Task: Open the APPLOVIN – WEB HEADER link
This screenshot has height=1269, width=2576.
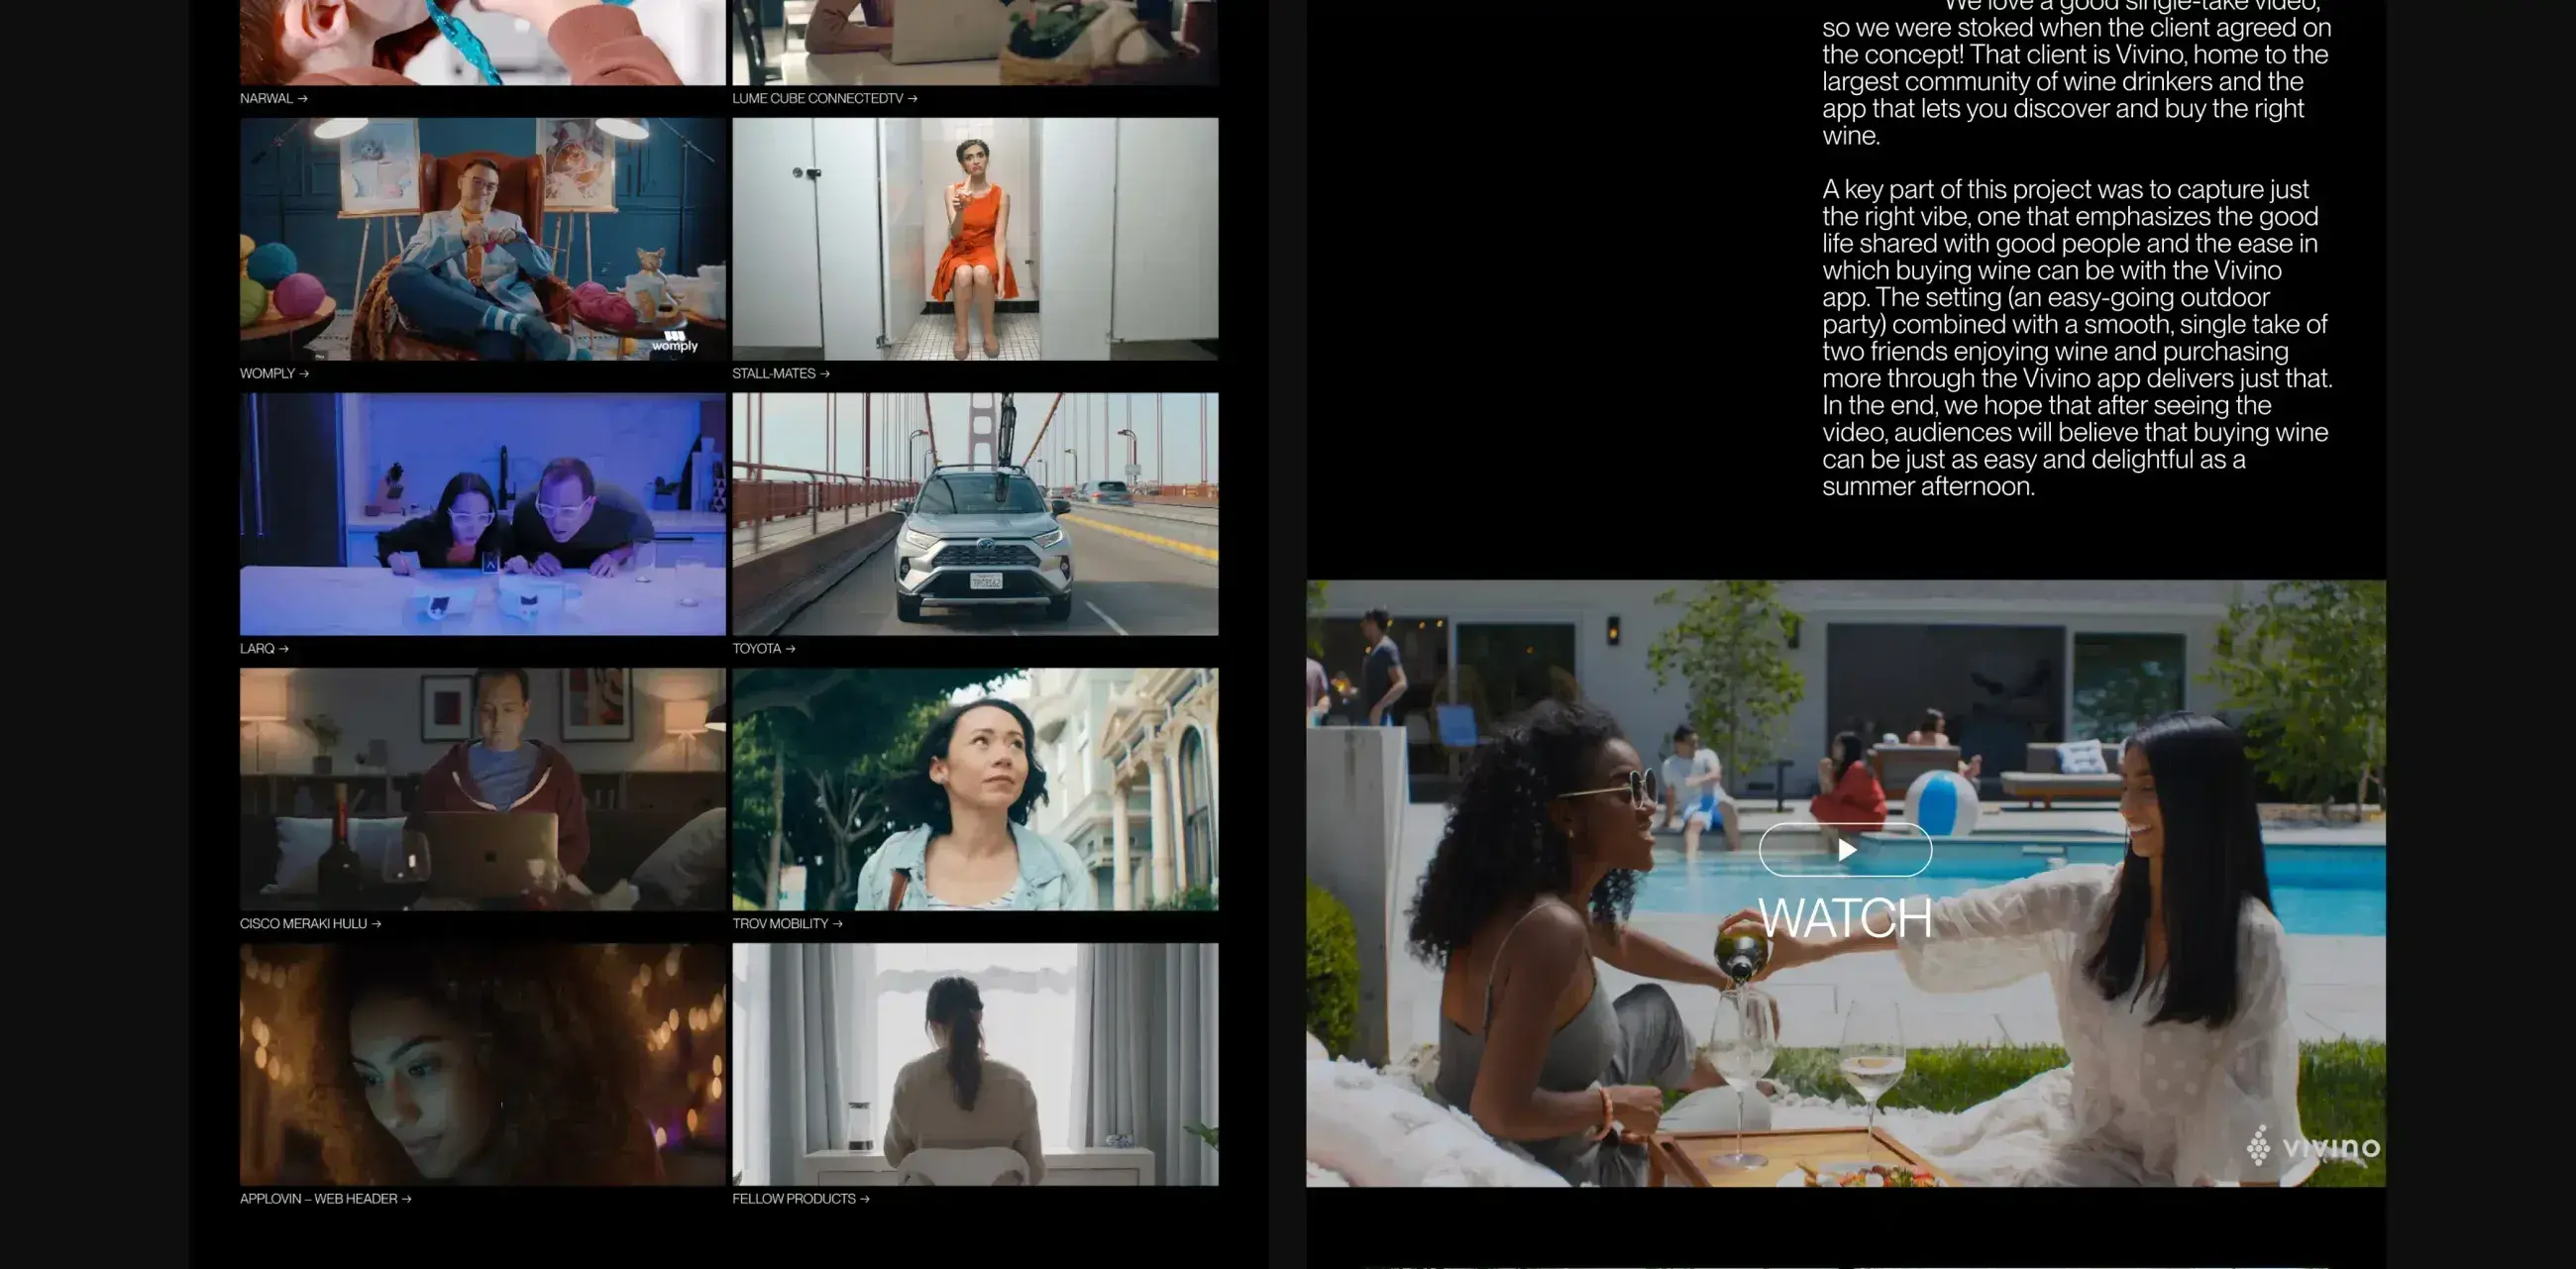Action: (x=325, y=1198)
